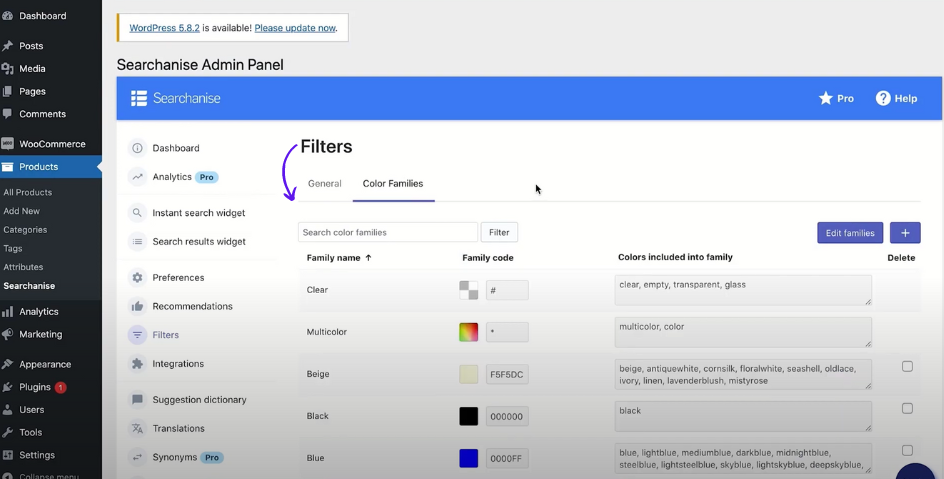Sort by Family name column arrow
This screenshot has width=944, height=479.
(x=368, y=258)
